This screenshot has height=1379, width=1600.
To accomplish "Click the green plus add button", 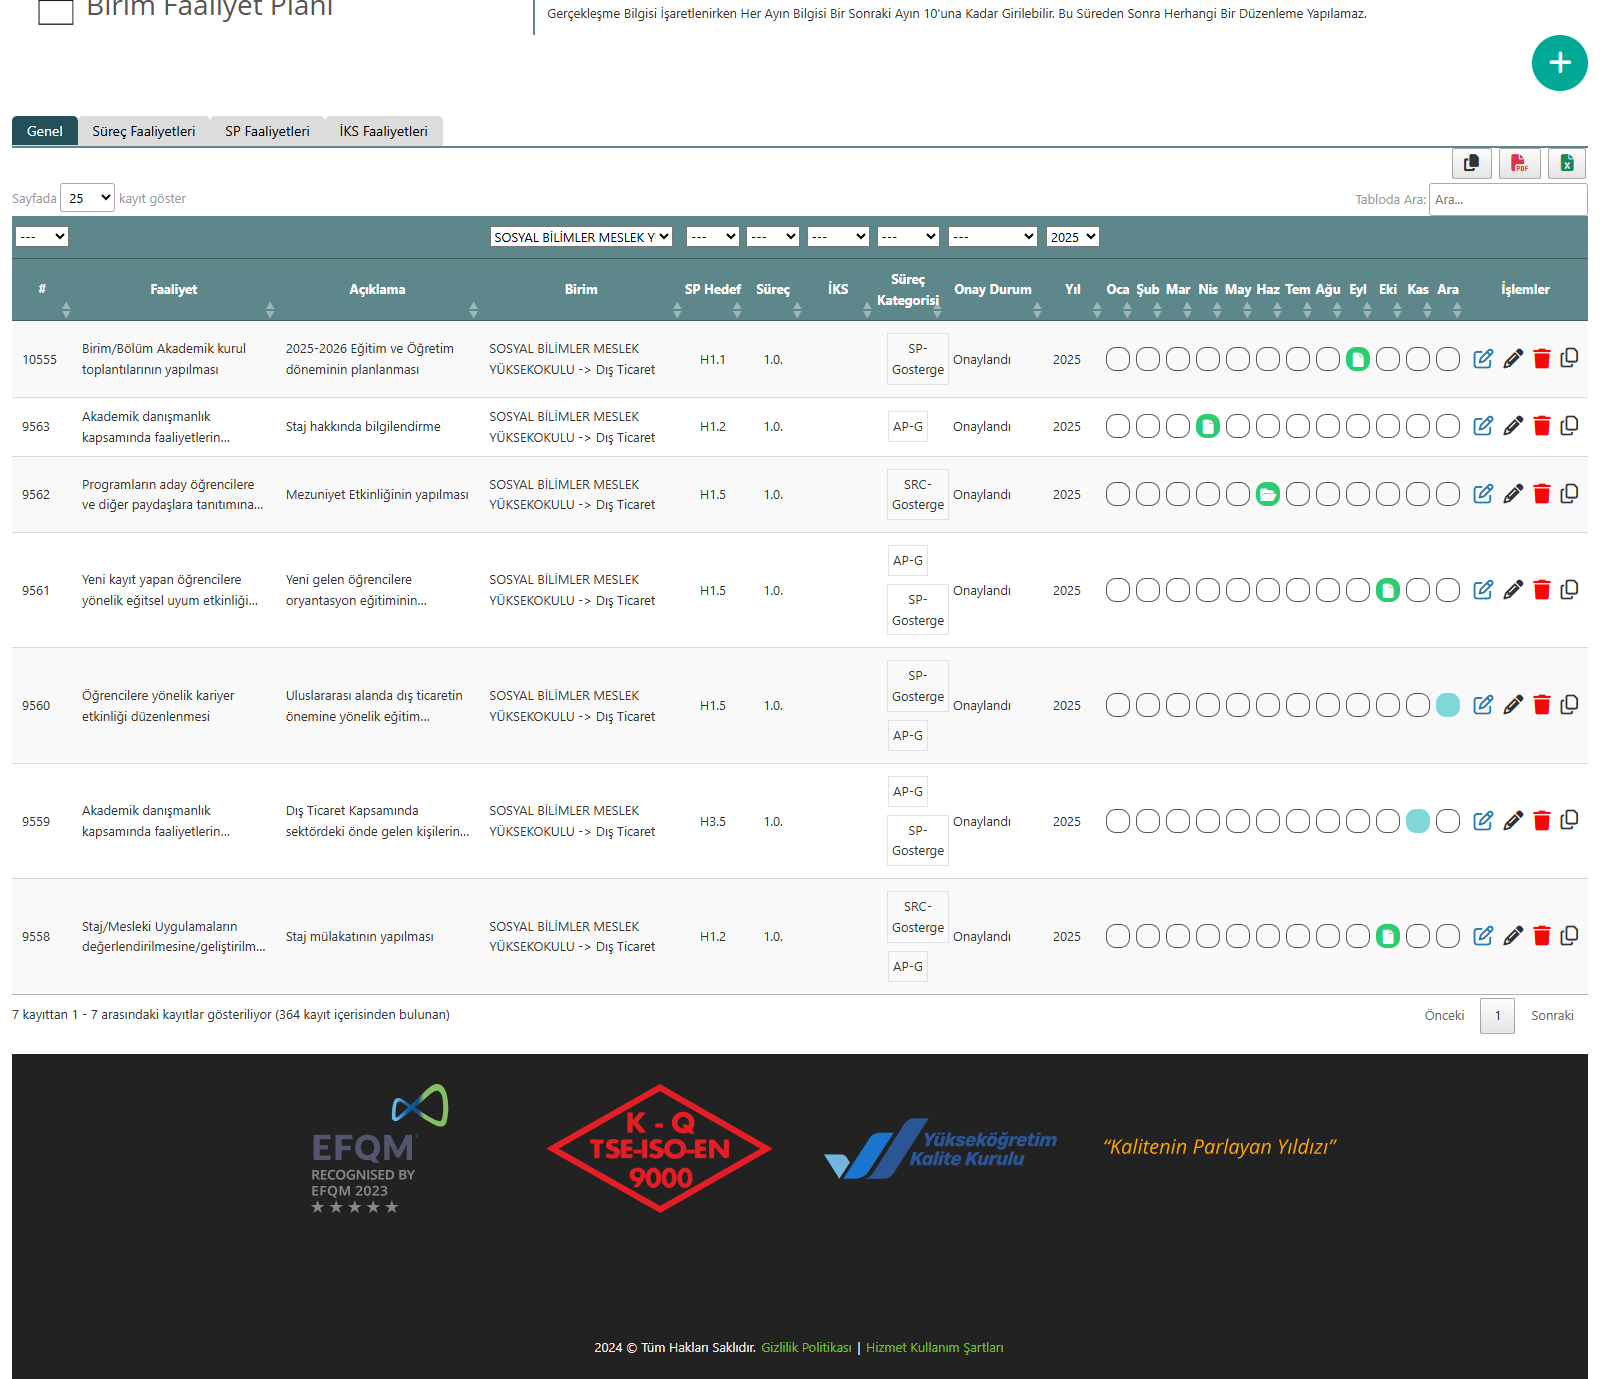I will (x=1559, y=63).
